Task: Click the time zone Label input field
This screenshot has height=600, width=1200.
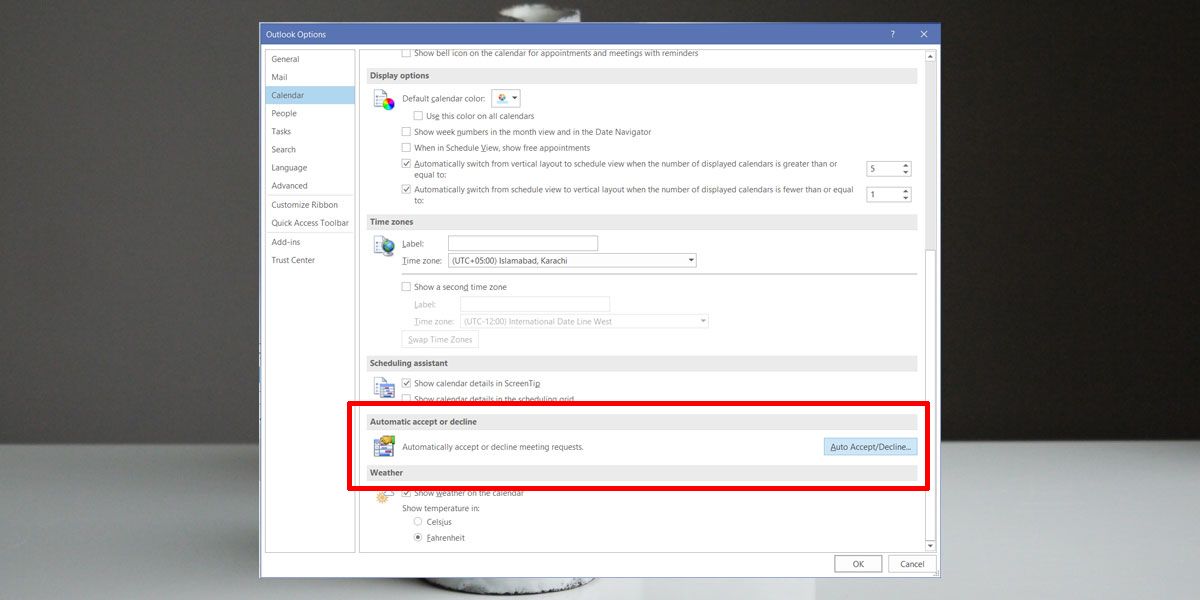Action: pyautogui.click(x=522, y=242)
